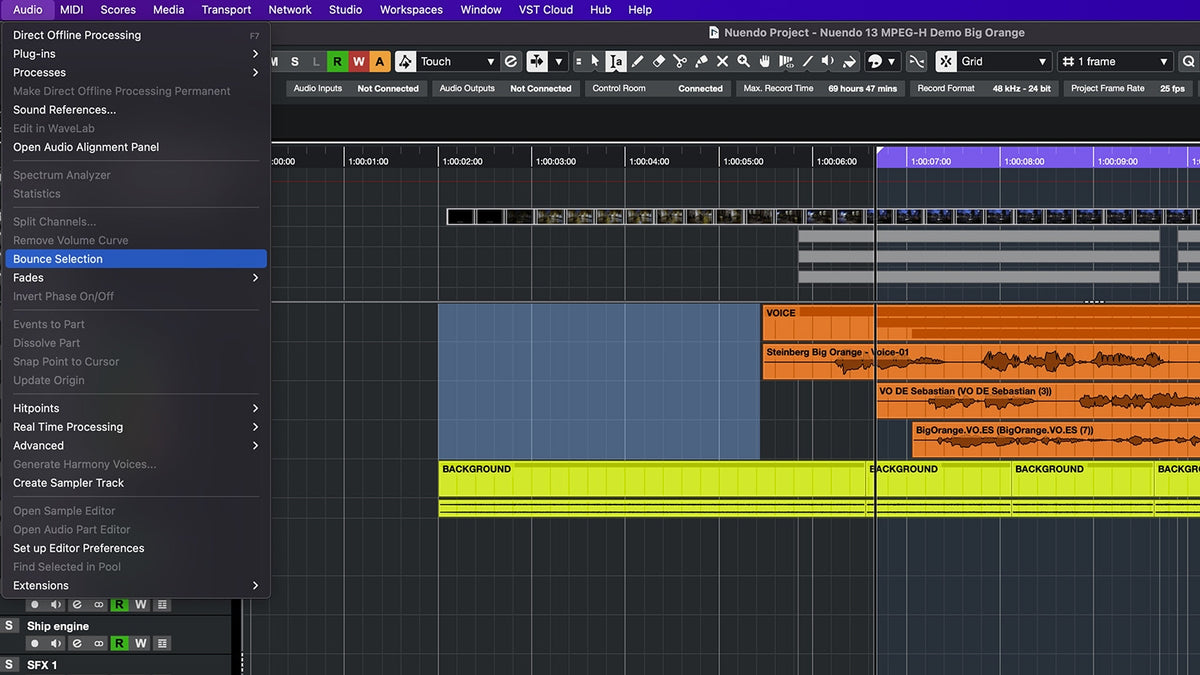The image size is (1200, 675).
Task: Choose Set up Editor Preferences
Action: point(136,548)
